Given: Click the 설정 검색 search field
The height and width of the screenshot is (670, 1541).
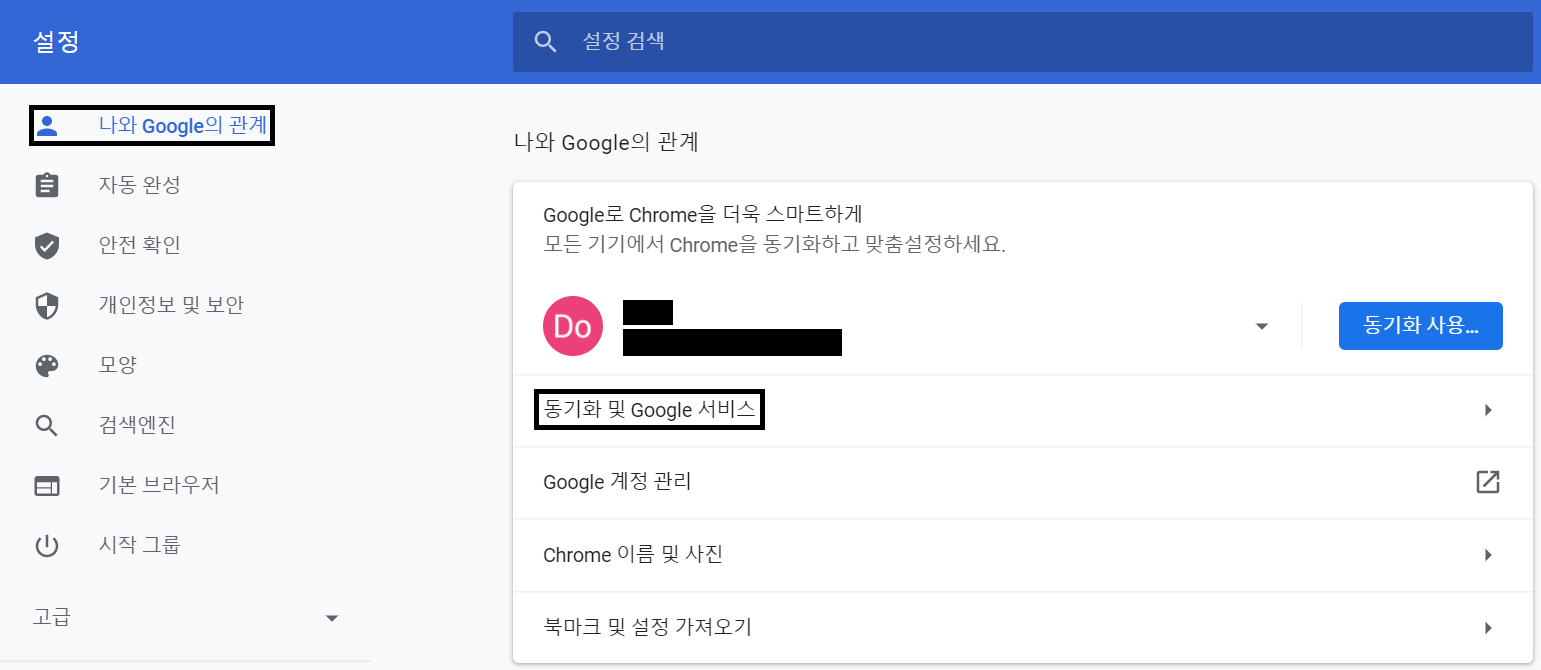Looking at the screenshot, I should [x=1023, y=42].
